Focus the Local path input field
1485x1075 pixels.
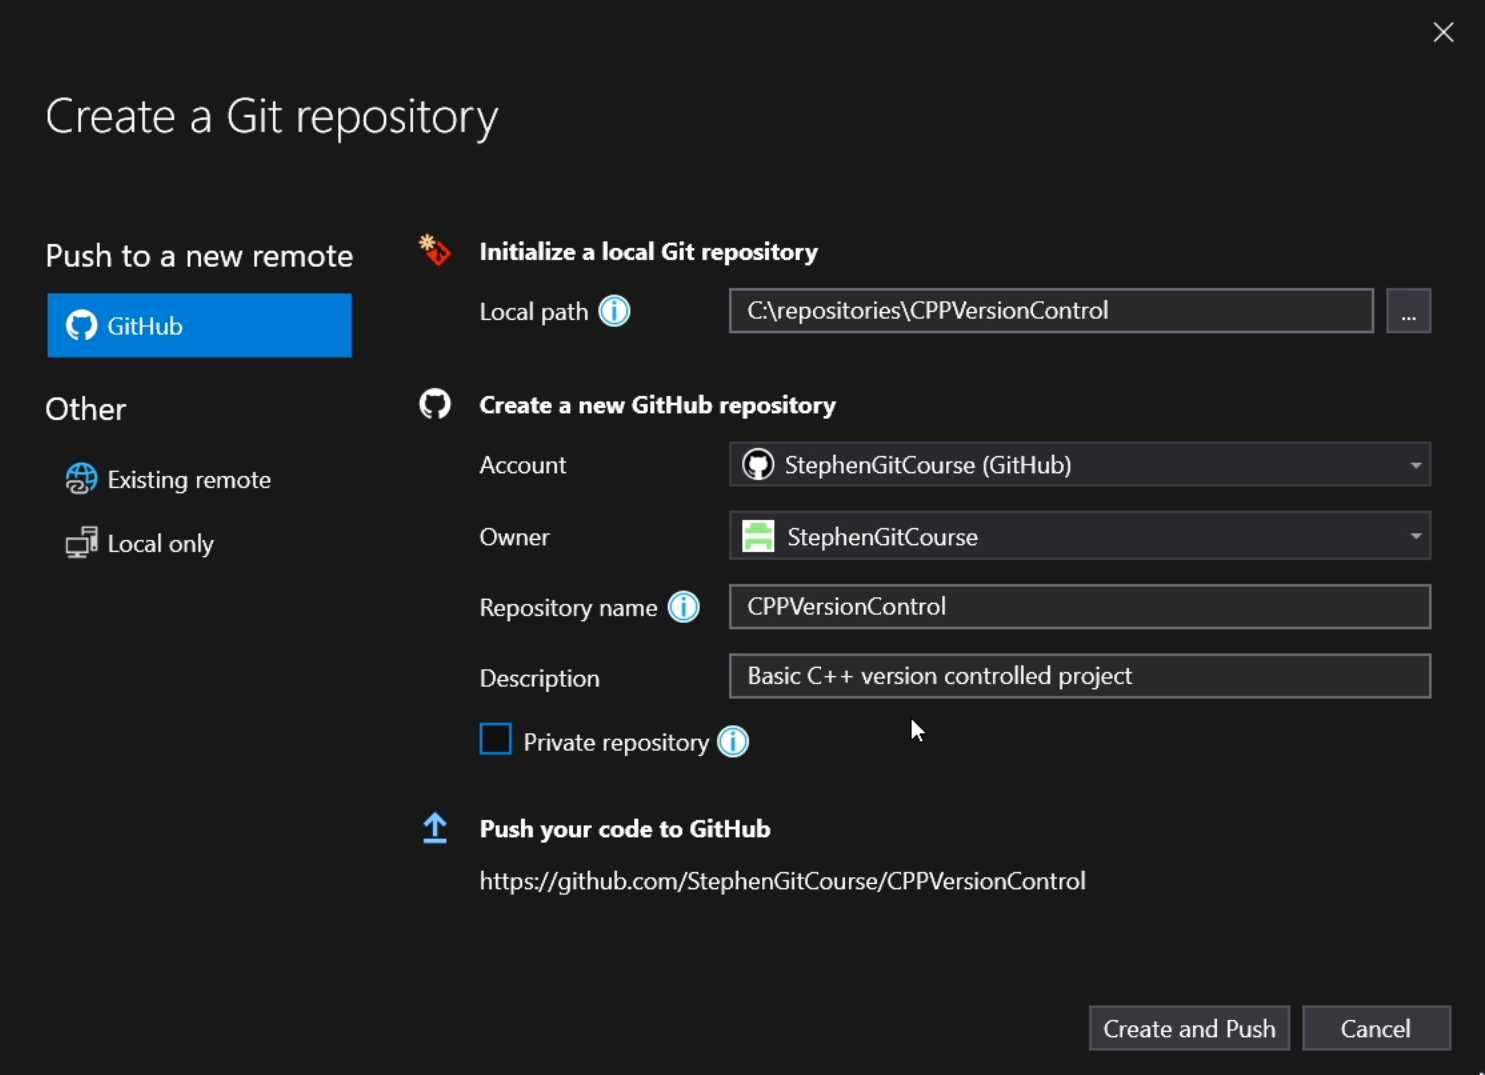(1051, 311)
